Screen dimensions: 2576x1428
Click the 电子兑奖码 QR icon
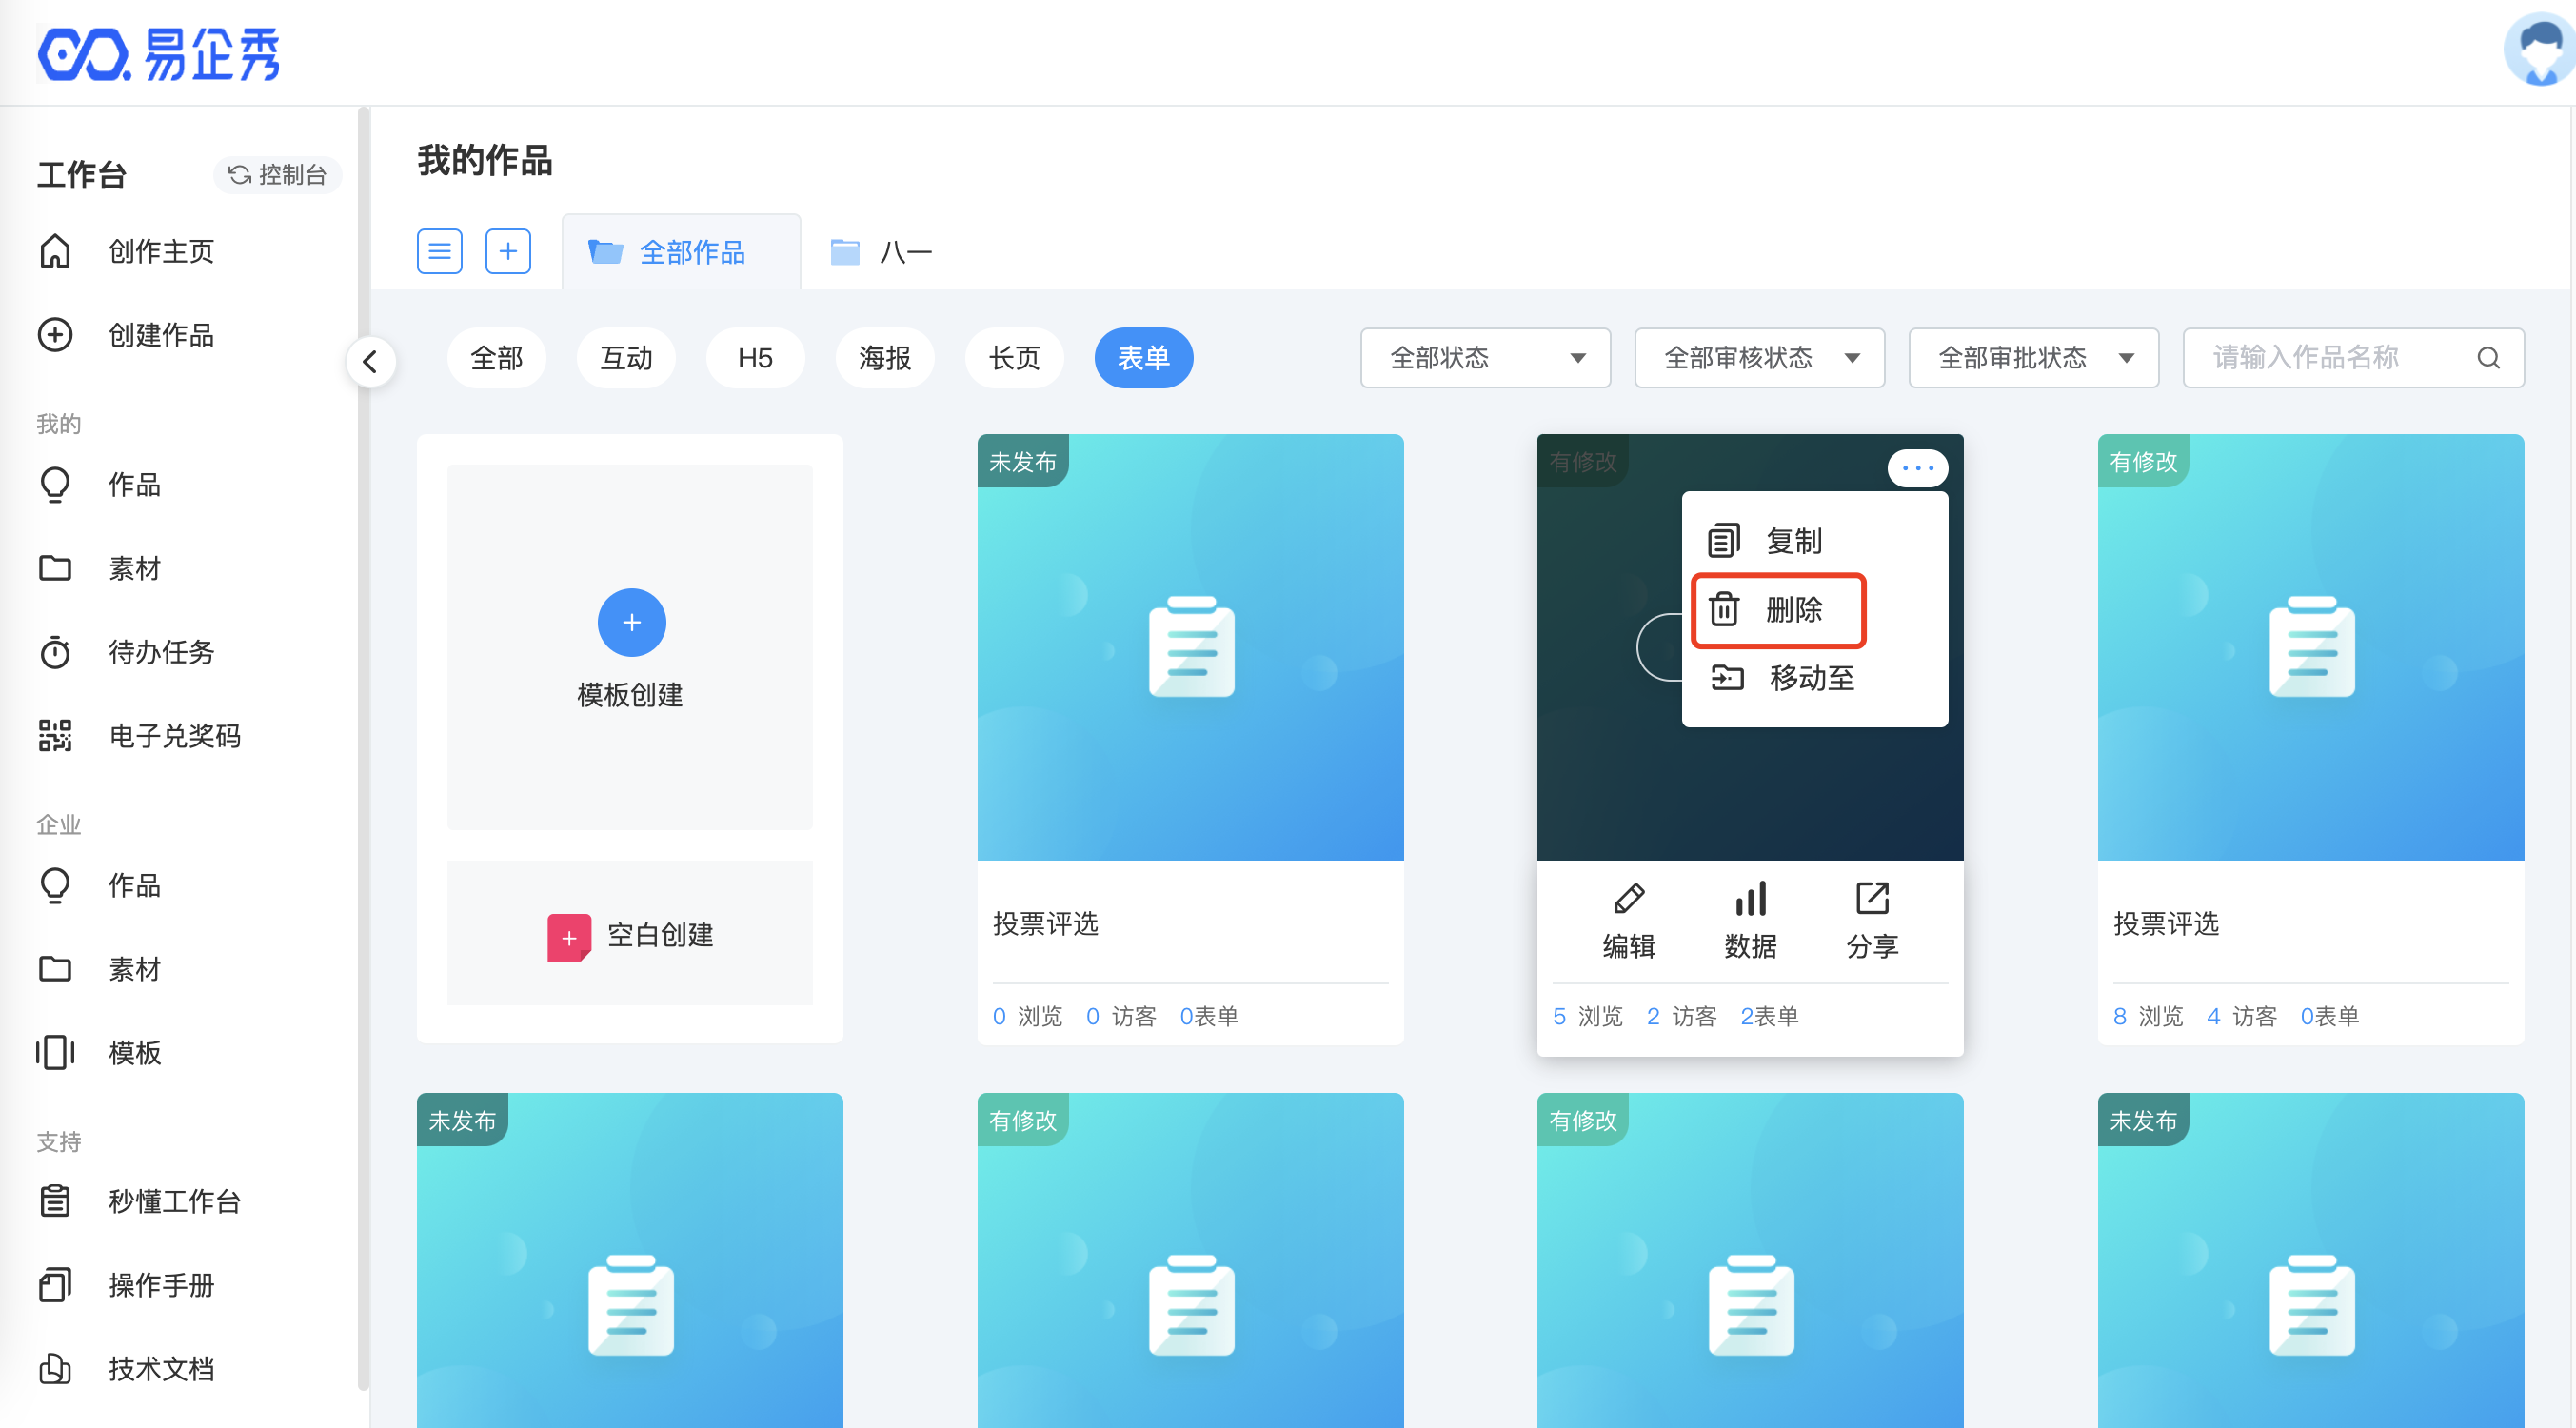tap(55, 736)
